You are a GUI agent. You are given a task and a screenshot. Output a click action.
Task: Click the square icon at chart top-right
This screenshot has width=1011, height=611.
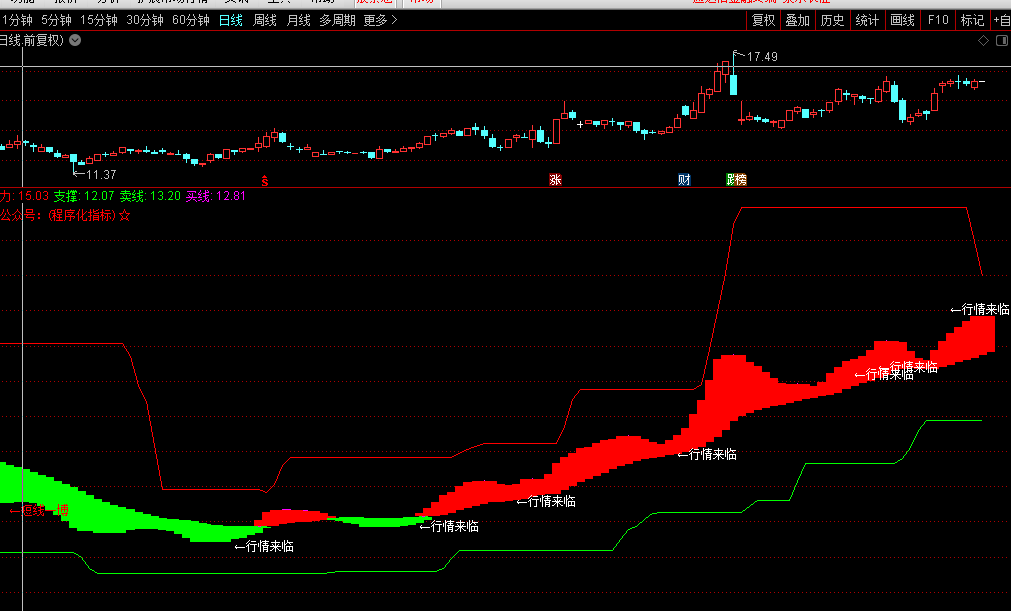[x=1000, y=40]
